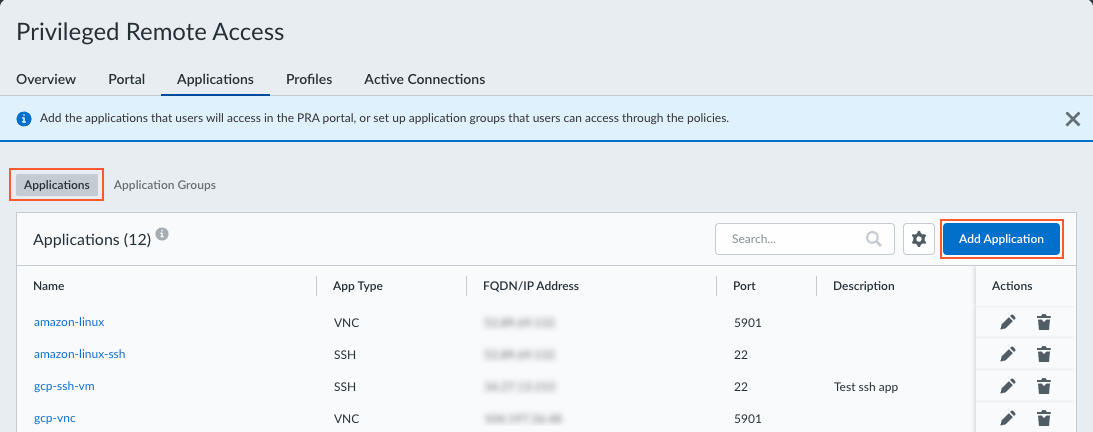The image size is (1093, 432).
Task: Open table settings gear
Action: [919, 240]
